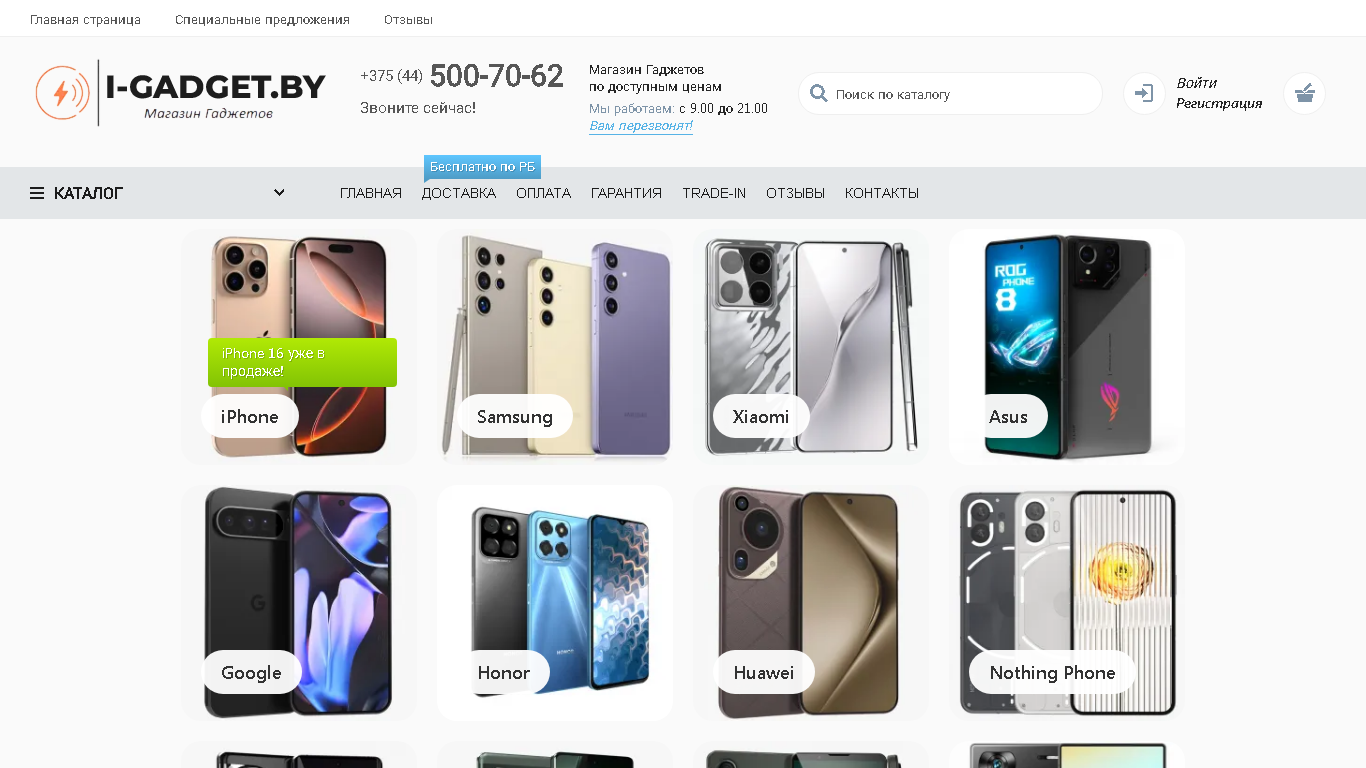Open the Регистрация link

(1219, 103)
